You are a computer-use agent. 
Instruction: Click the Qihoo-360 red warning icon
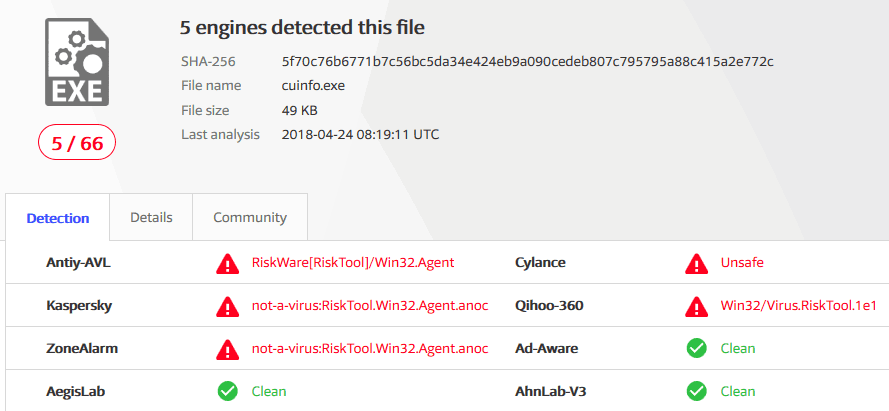[697, 307]
